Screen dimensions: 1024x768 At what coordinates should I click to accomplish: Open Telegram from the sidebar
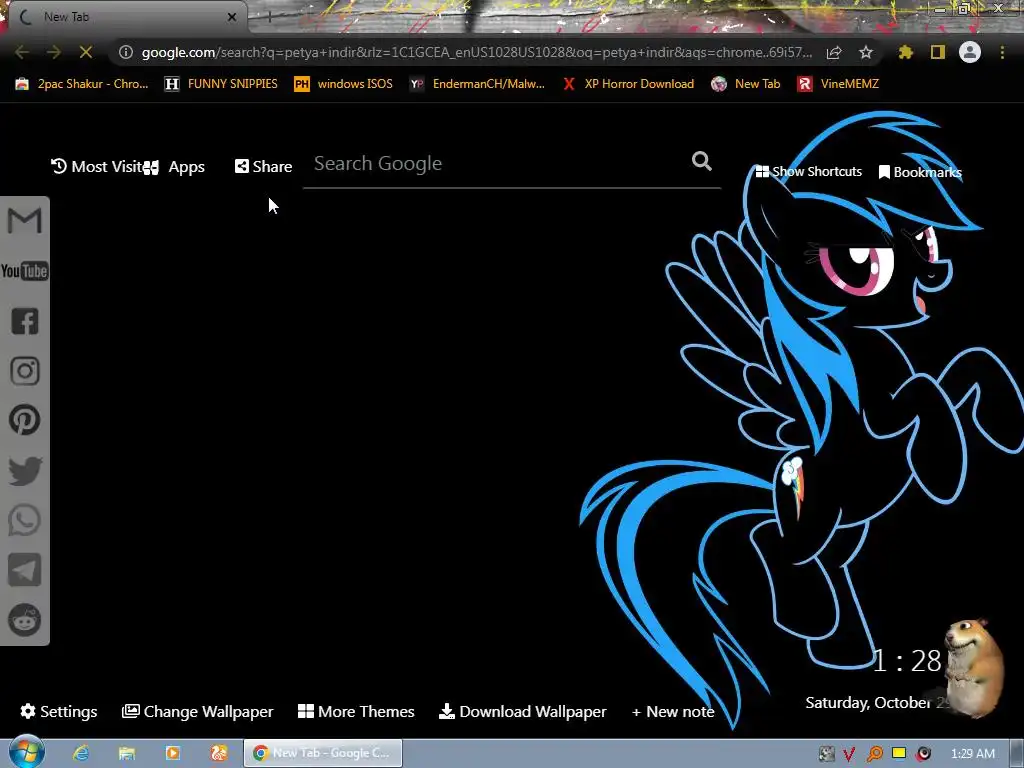pyautogui.click(x=25, y=570)
